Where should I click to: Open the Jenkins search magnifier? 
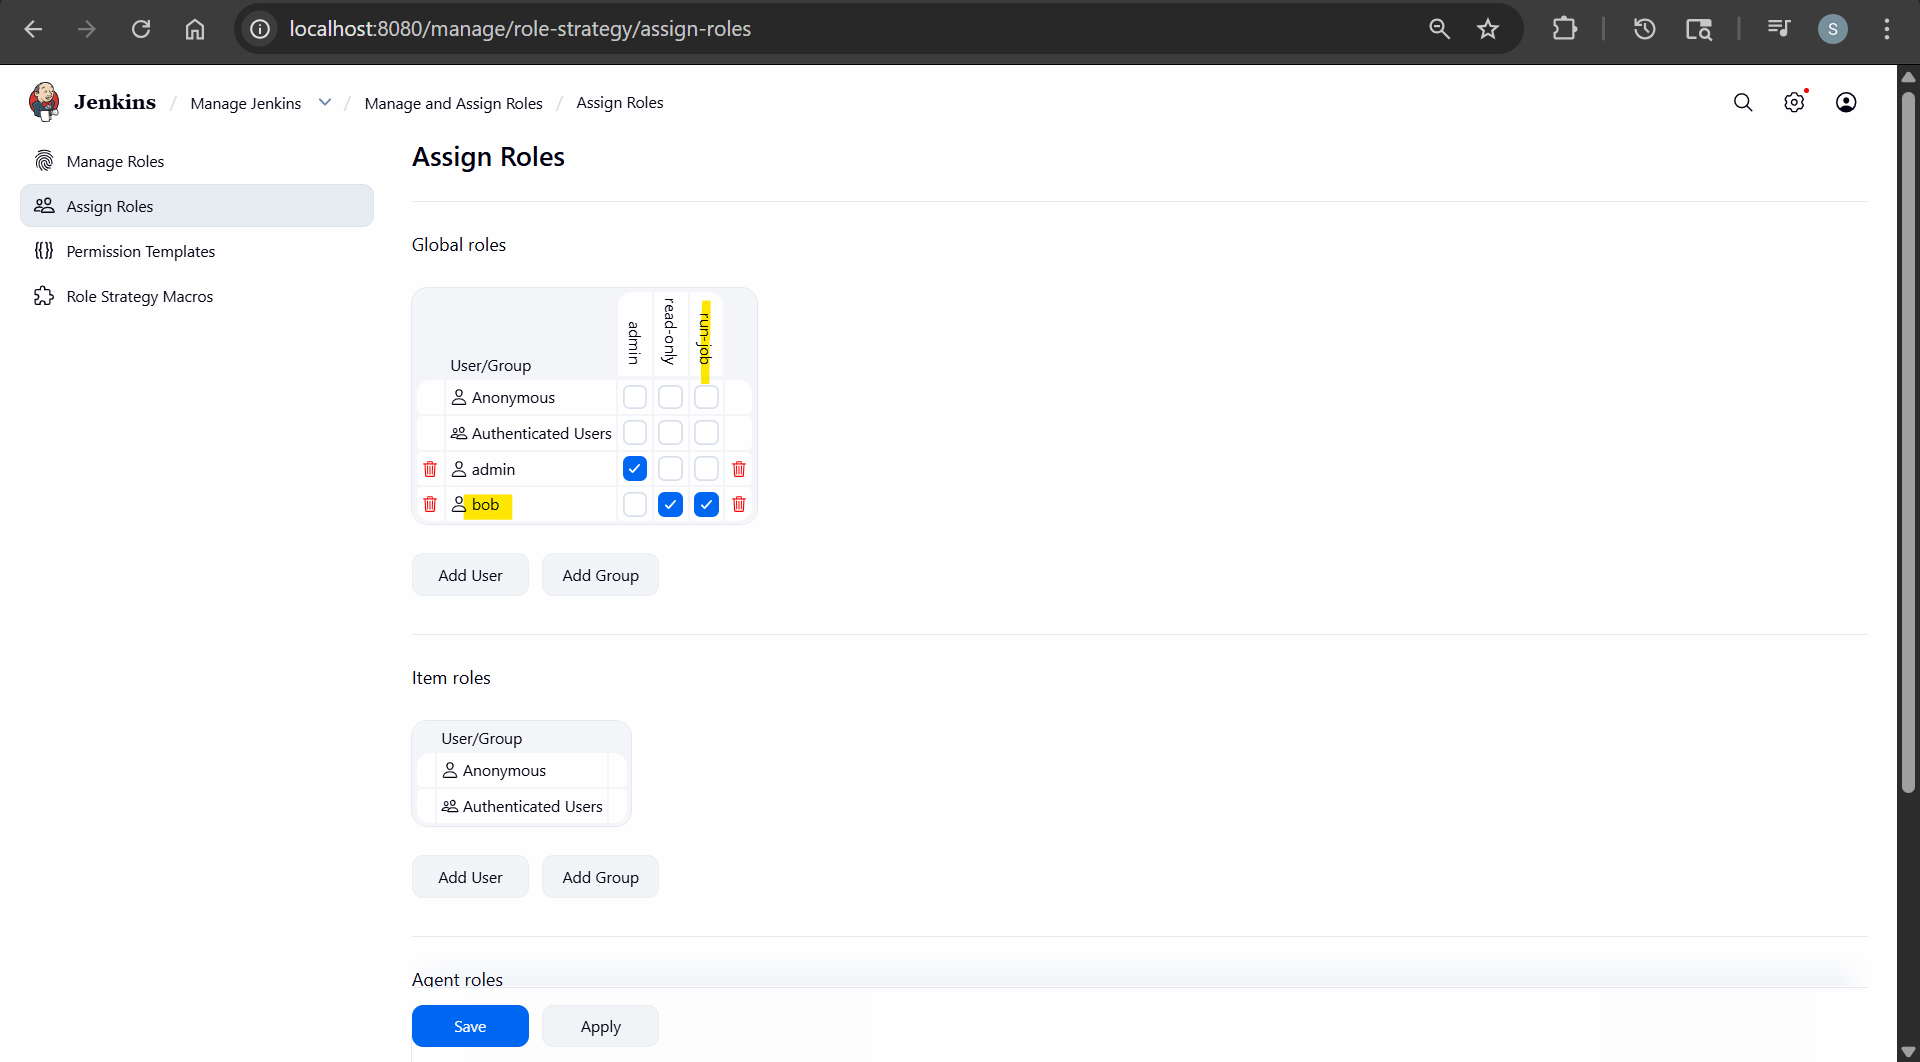pyautogui.click(x=1743, y=102)
